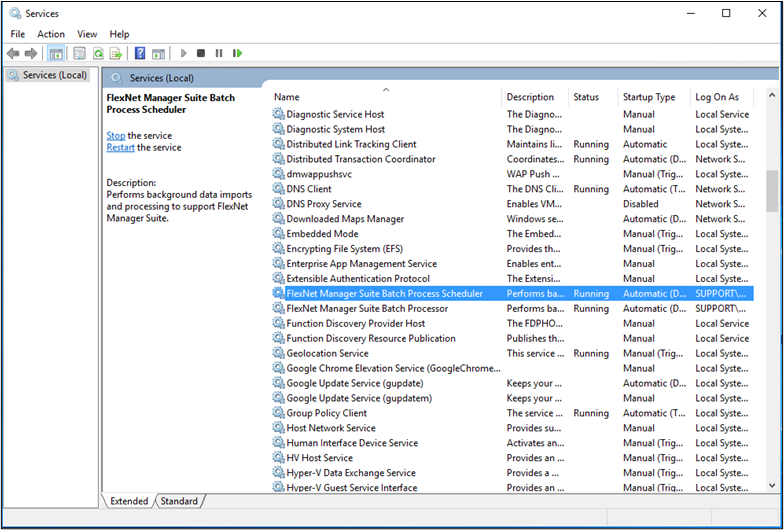Switch to the Extended tab
The height and width of the screenshot is (530, 784).
(129, 501)
